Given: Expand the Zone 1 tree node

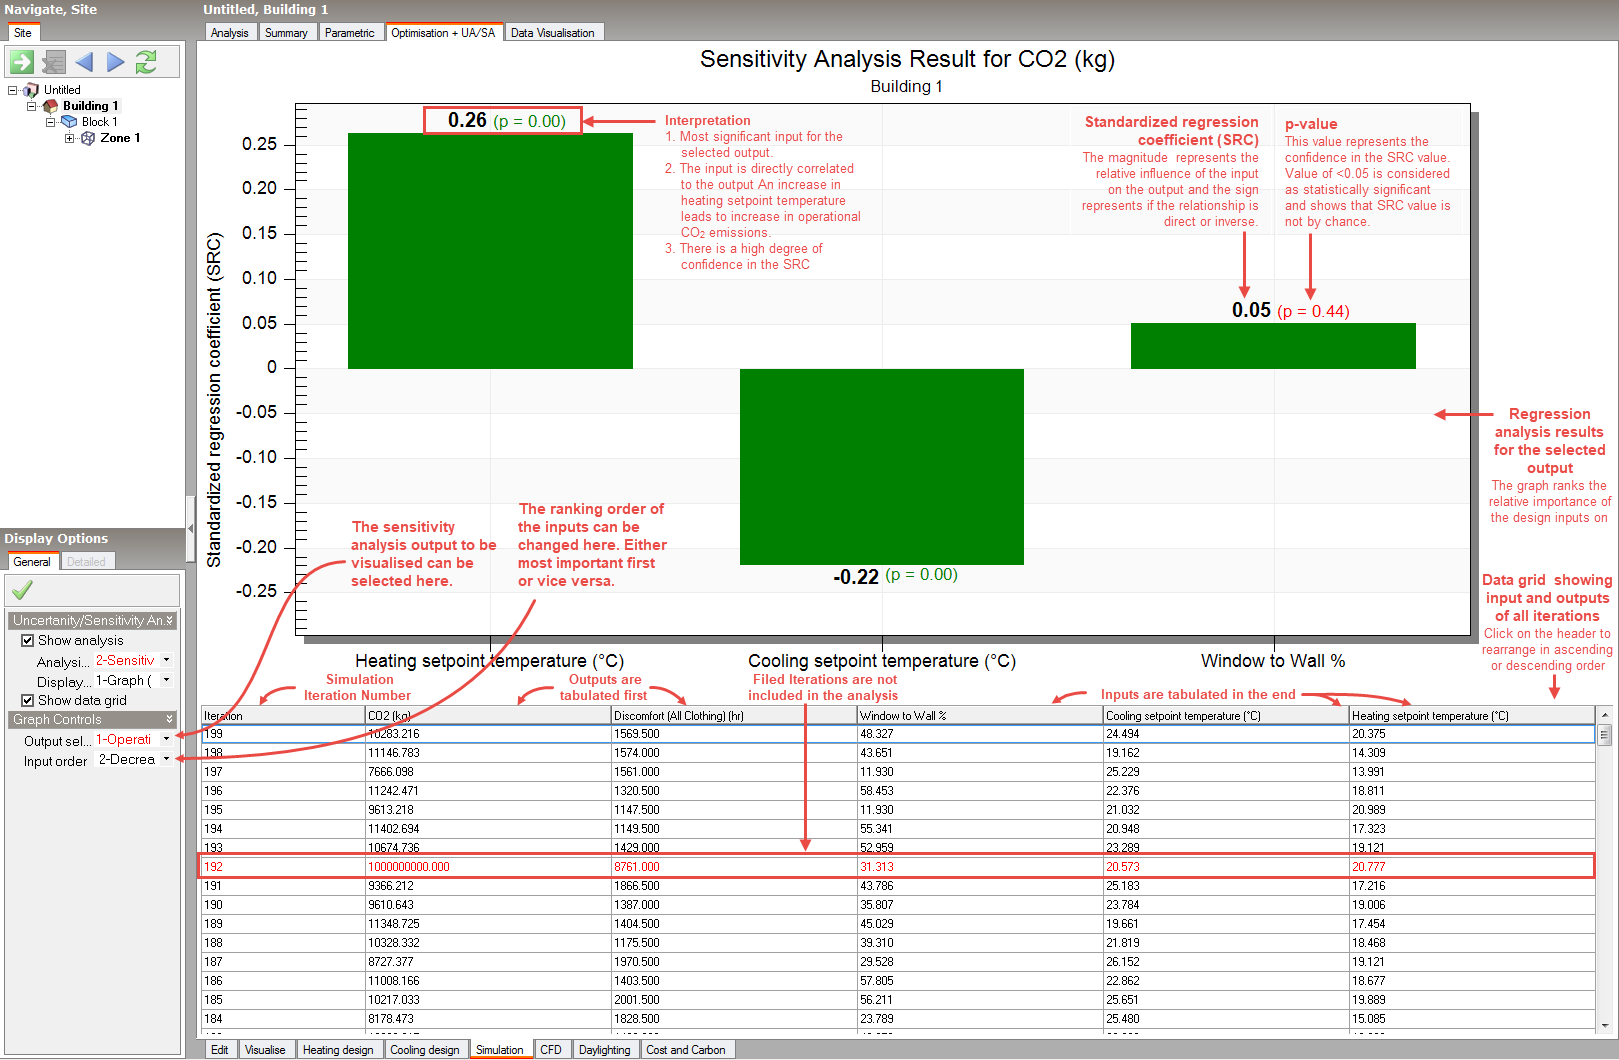Looking at the screenshot, I should point(70,138).
